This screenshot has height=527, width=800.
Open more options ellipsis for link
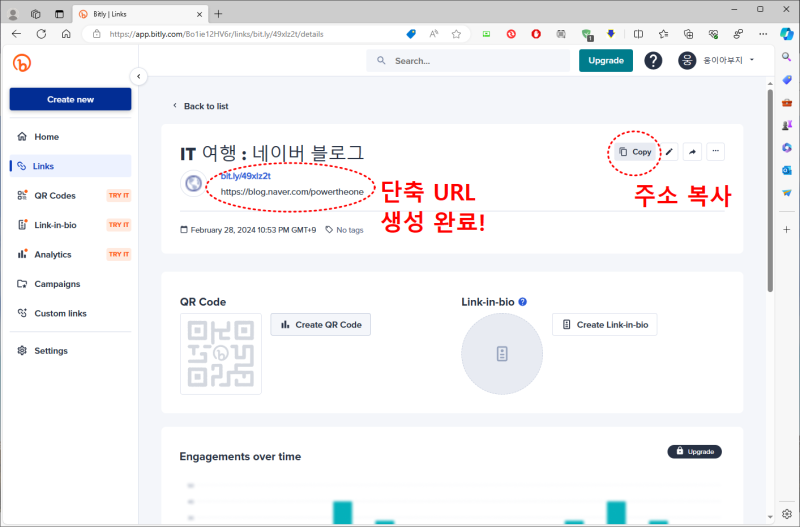tap(715, 152)
